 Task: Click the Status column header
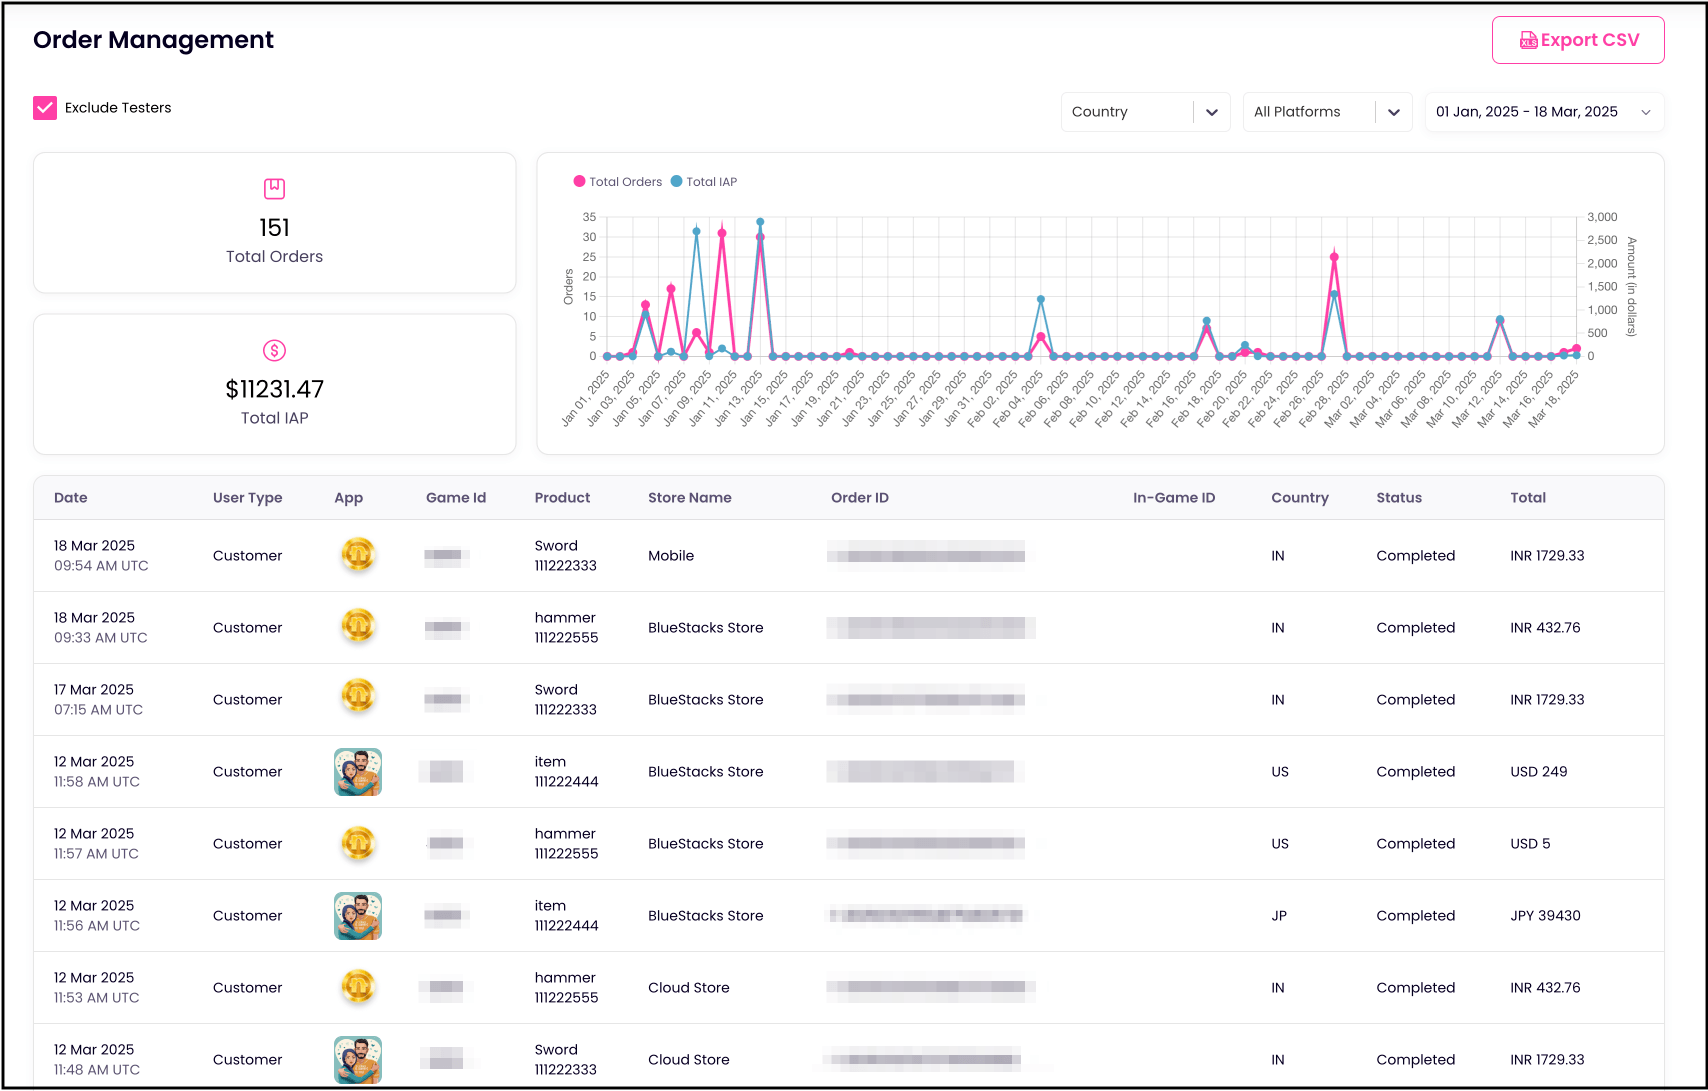(x=1398, y=498)
